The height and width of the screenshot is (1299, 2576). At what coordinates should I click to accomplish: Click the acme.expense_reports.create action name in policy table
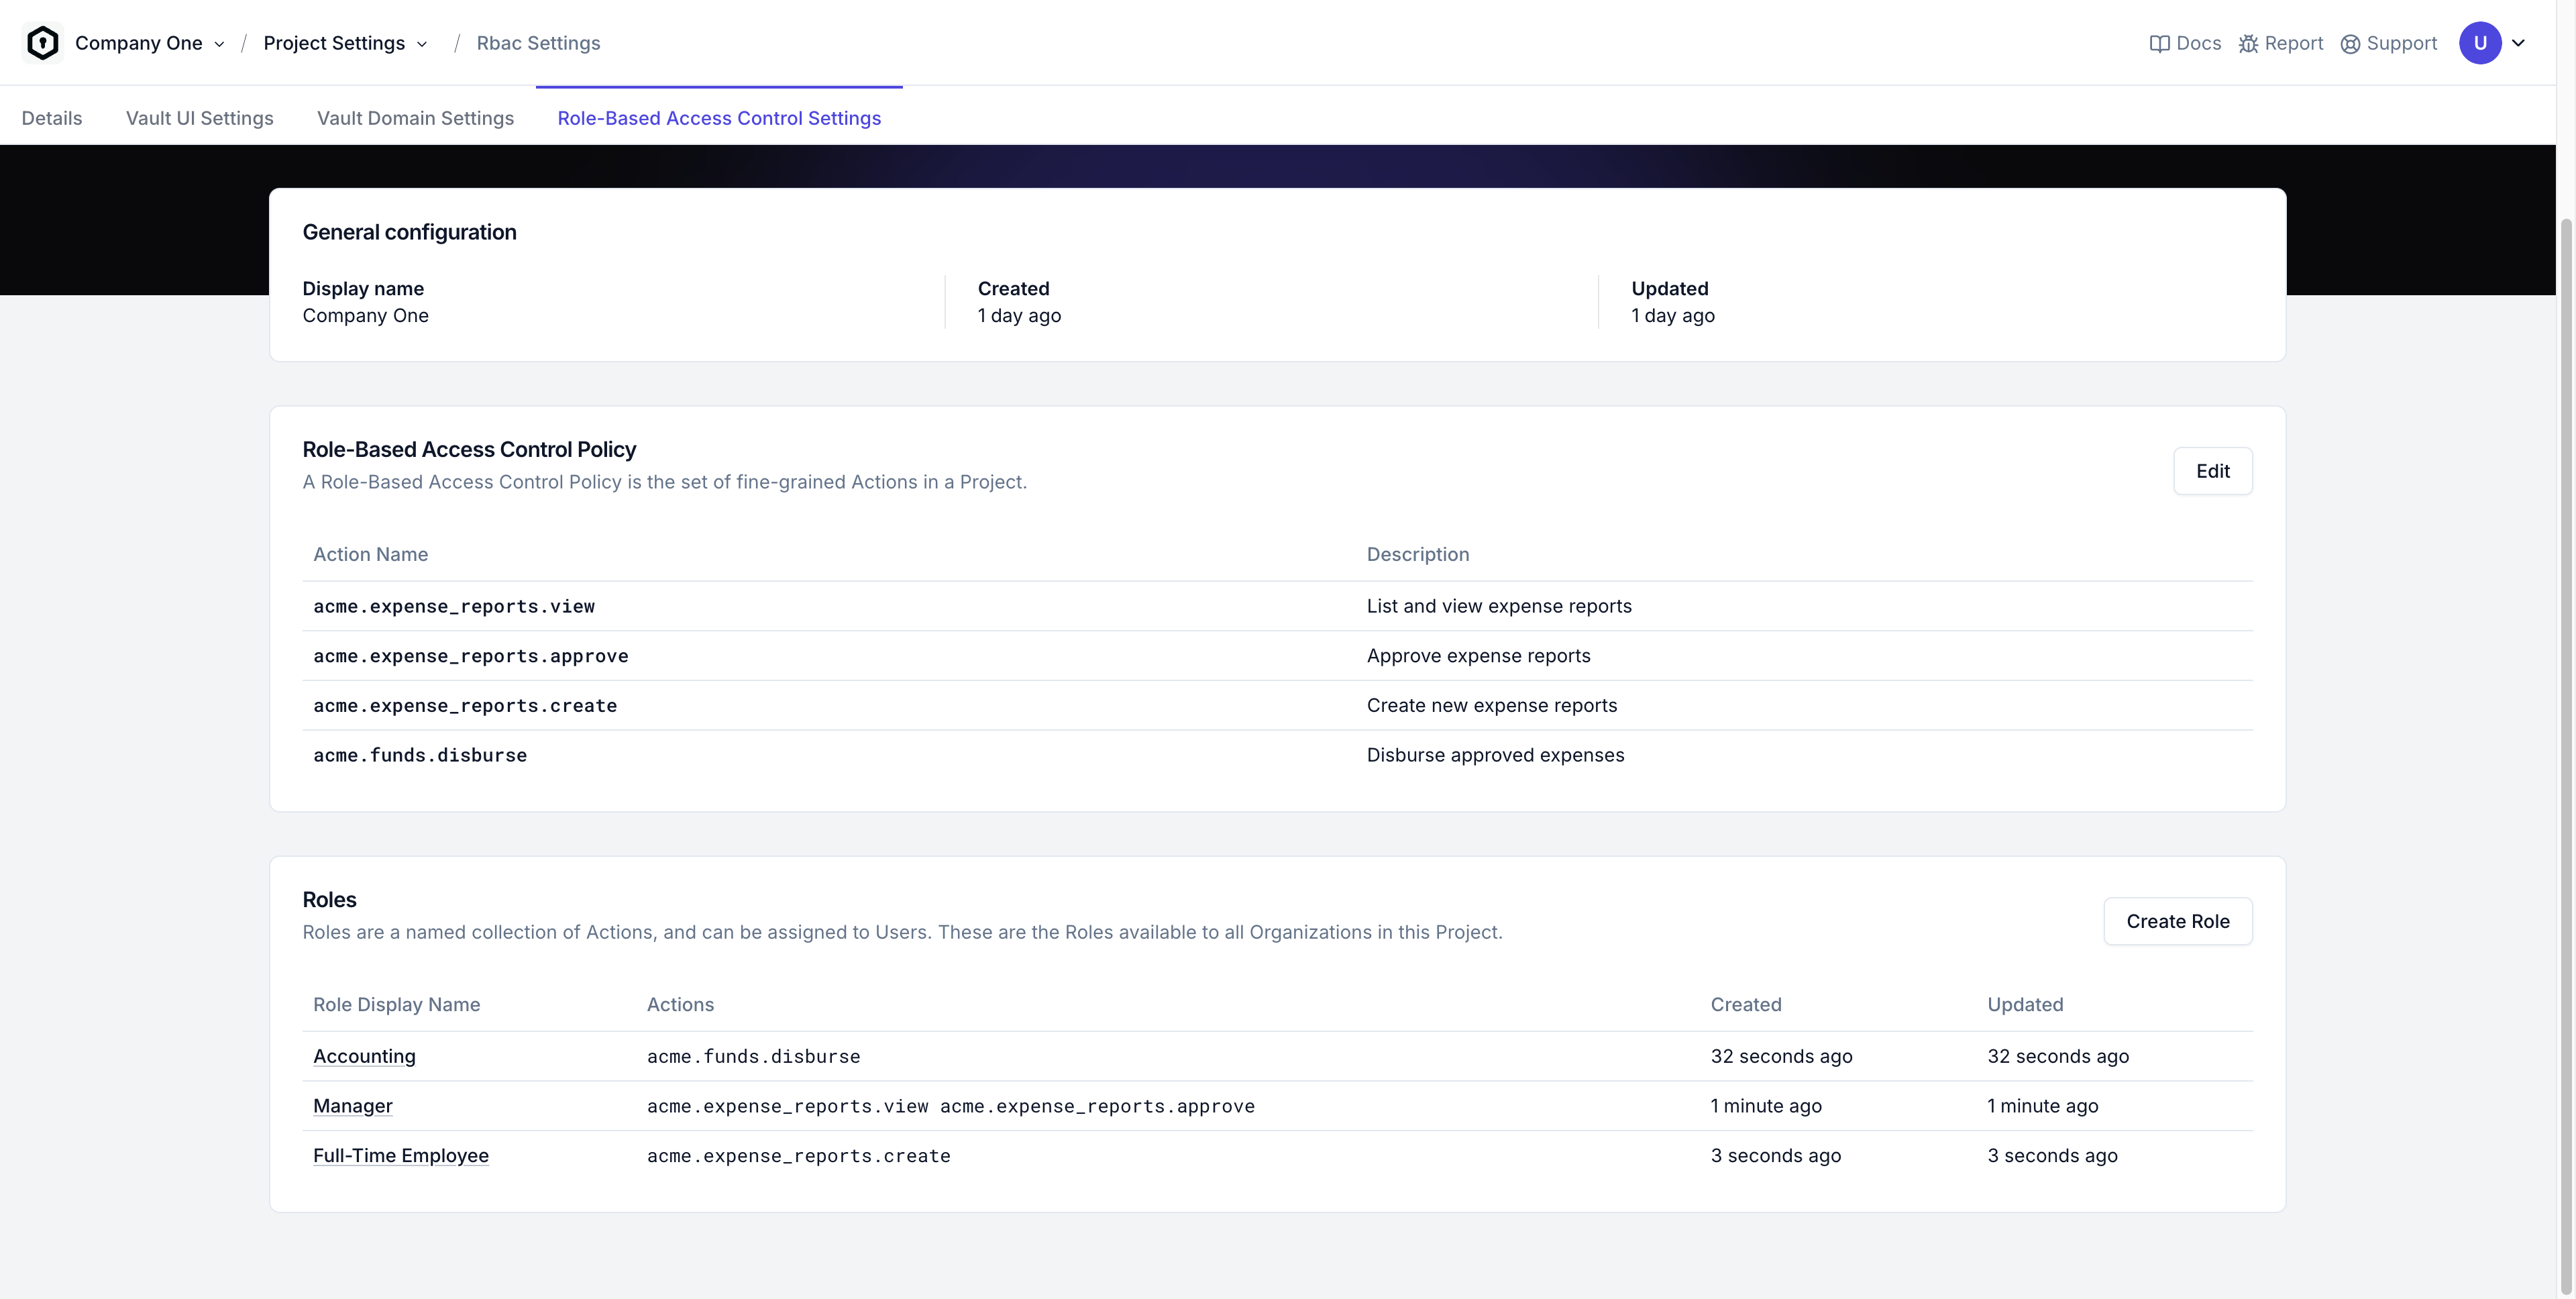point(465,705)
